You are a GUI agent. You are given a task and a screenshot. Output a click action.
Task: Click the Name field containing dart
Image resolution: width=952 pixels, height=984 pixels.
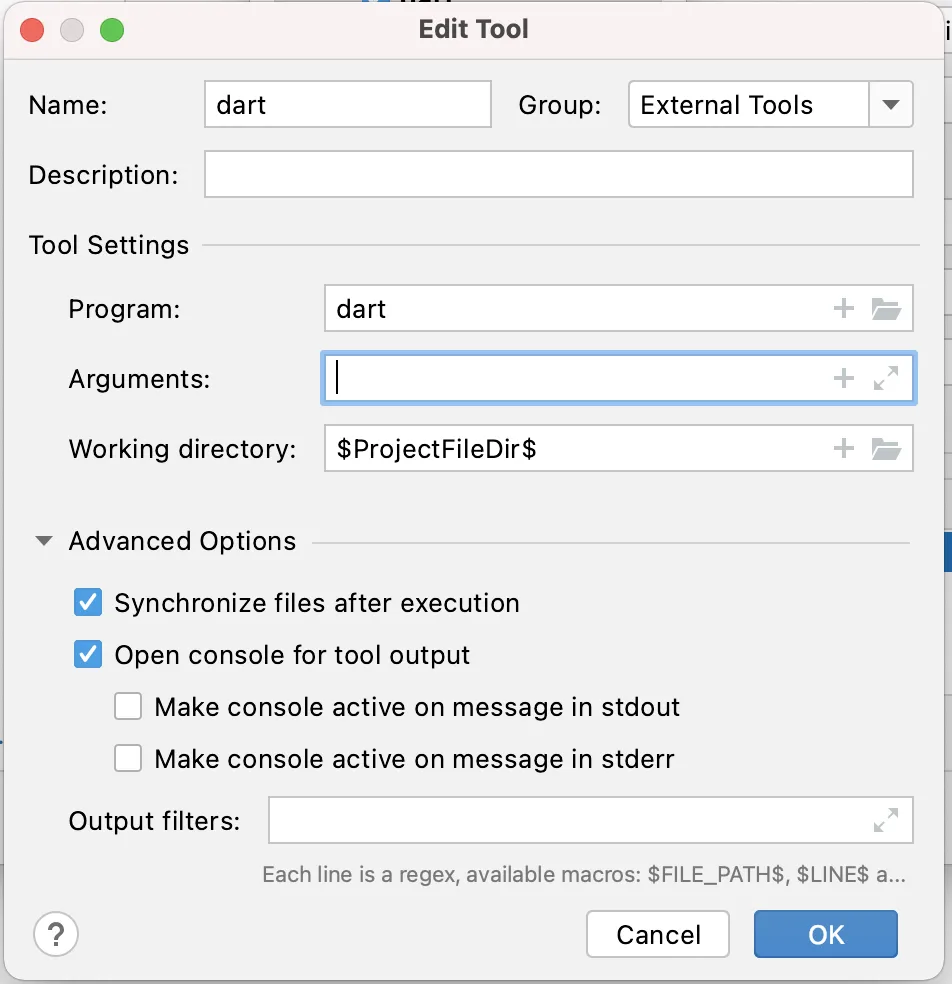click(x=347, y=105)
